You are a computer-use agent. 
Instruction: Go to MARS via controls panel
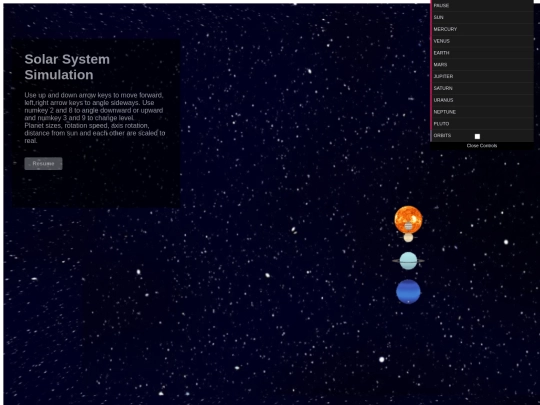482,64
